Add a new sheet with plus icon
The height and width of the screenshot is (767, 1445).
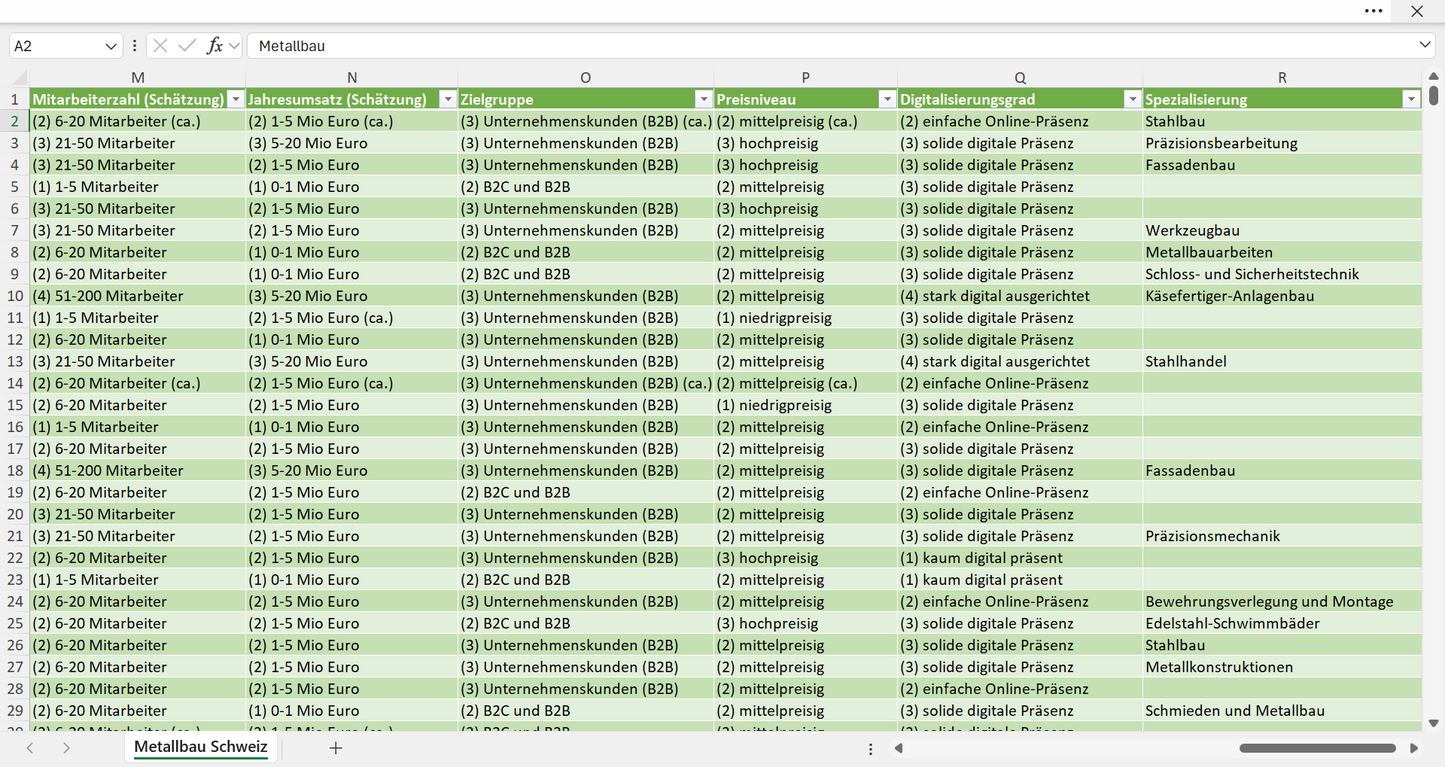(x=336, y=747)
